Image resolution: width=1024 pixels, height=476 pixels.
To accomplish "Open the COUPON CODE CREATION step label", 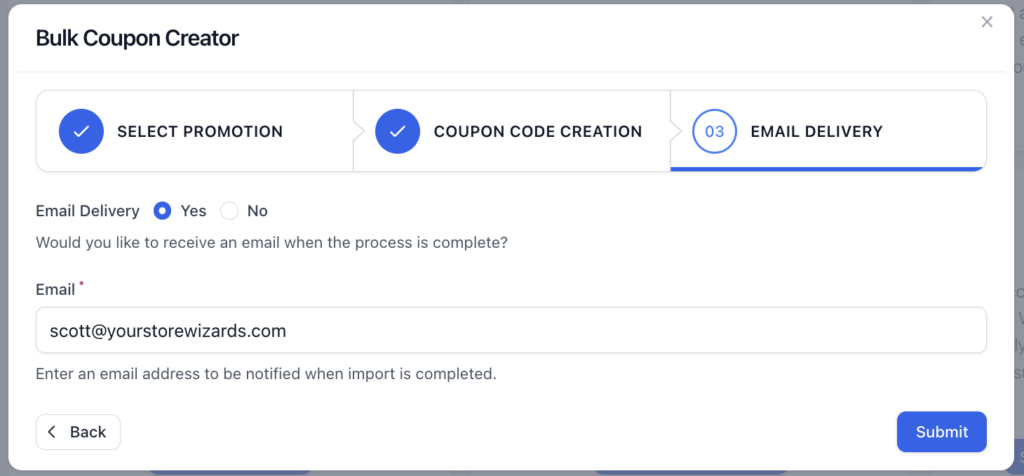I will [538, 131].
